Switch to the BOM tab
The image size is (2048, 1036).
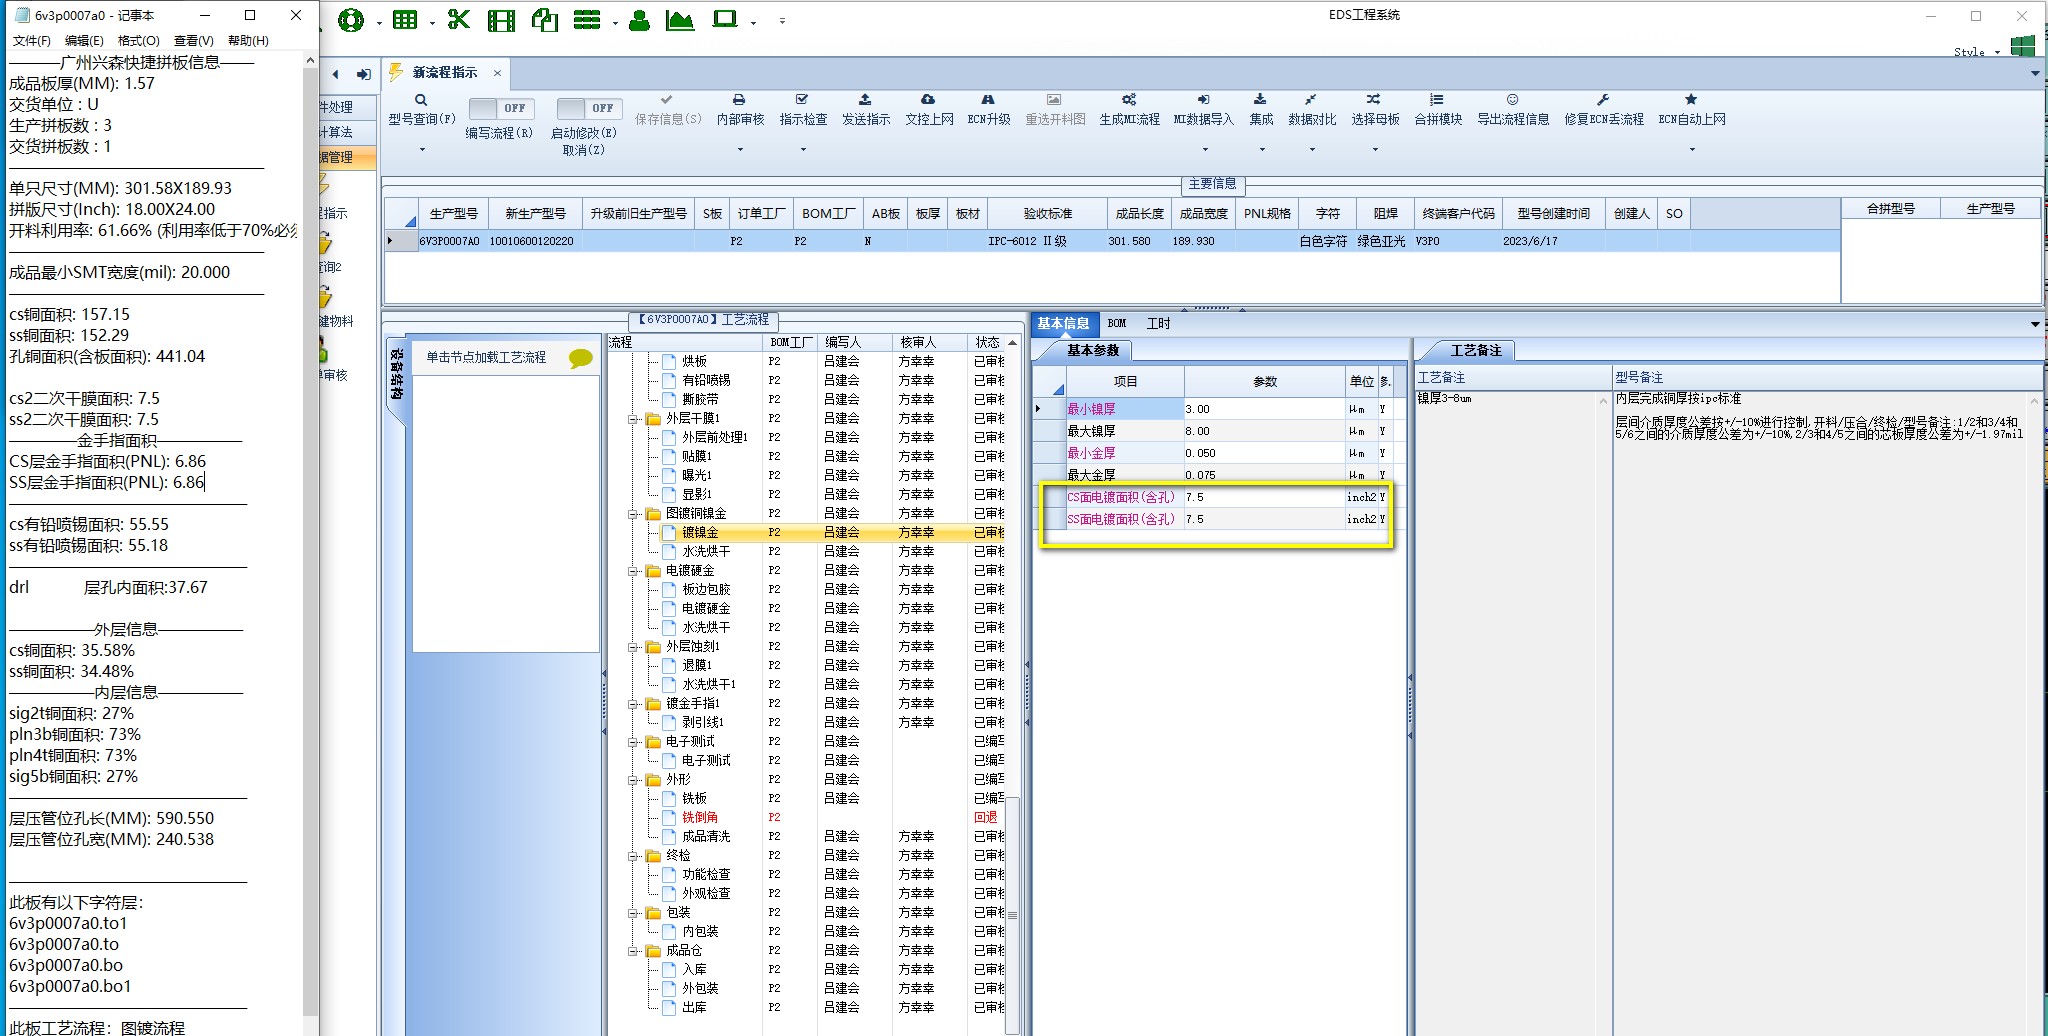pyautogui.click(x=1117, y=324)
